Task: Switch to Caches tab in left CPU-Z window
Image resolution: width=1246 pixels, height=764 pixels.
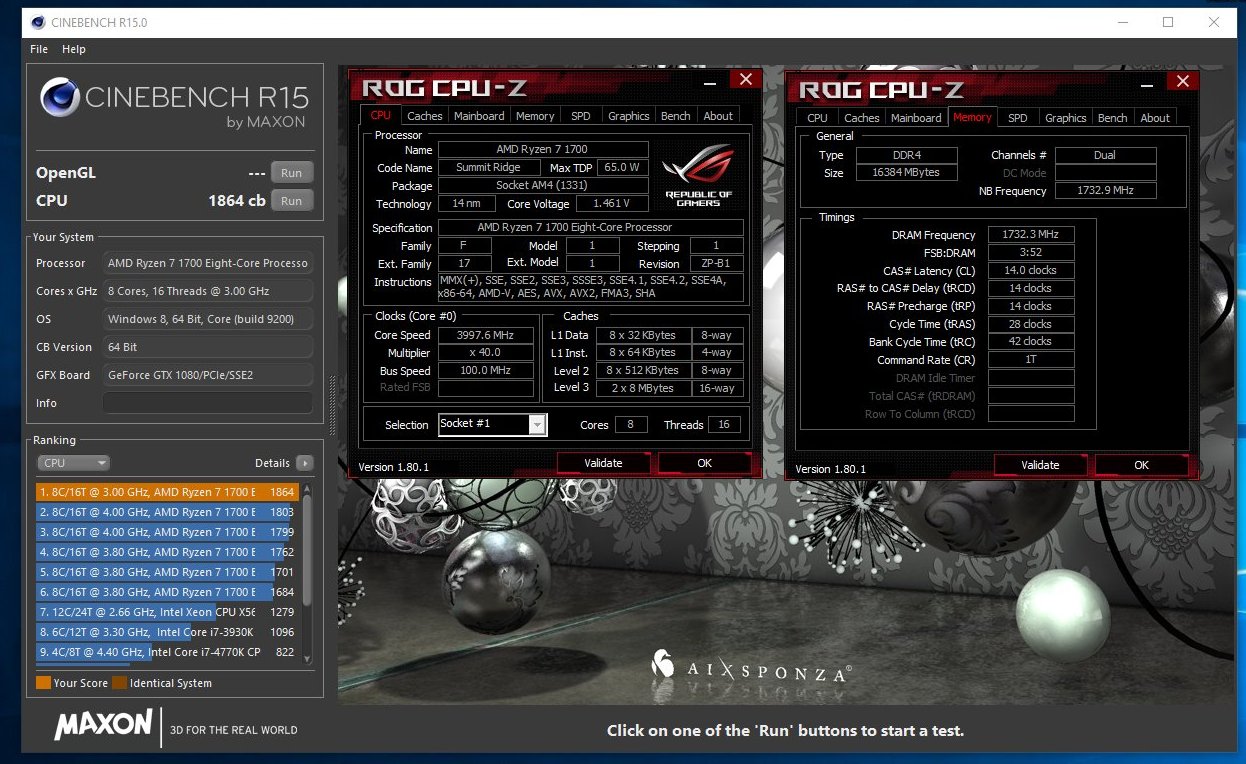Action: pos(425,116)
